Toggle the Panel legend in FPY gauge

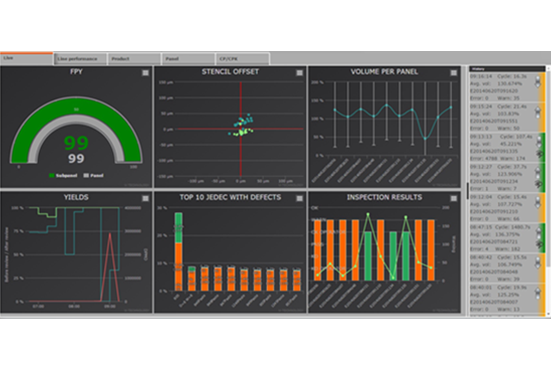tap(93, 175)
